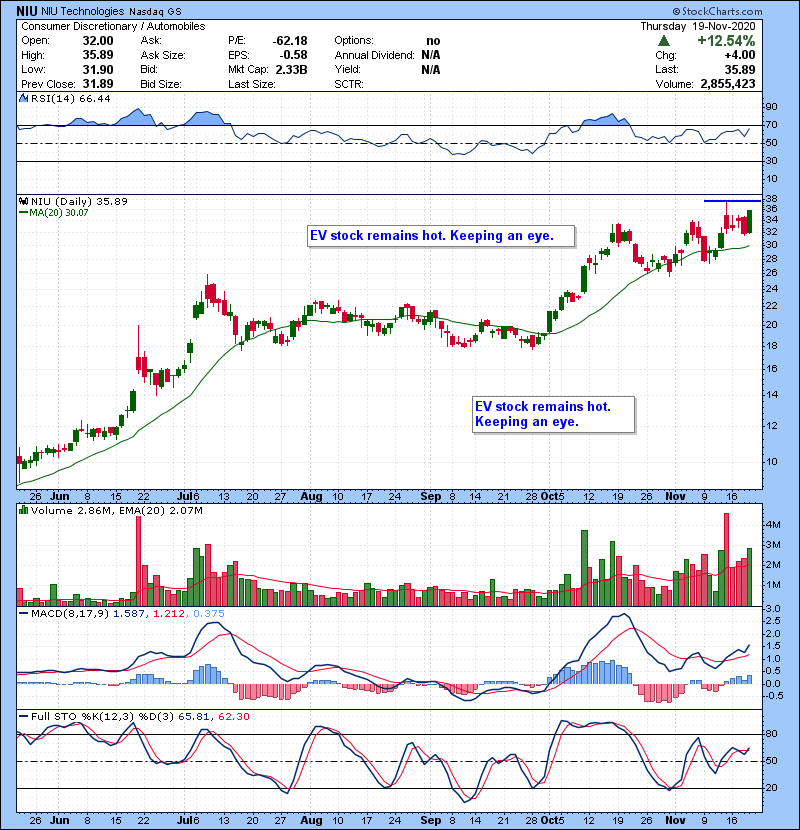
Task: Click the 1.212 MACD signal value
Action: click(x=169, y=613)
